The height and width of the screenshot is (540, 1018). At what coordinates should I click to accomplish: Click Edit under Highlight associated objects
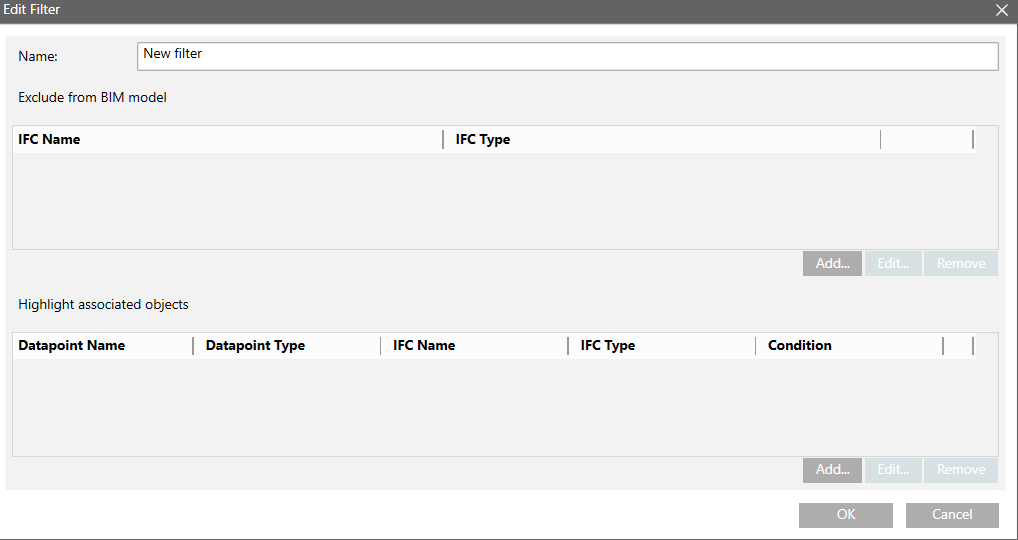click(x=893, y=470)
